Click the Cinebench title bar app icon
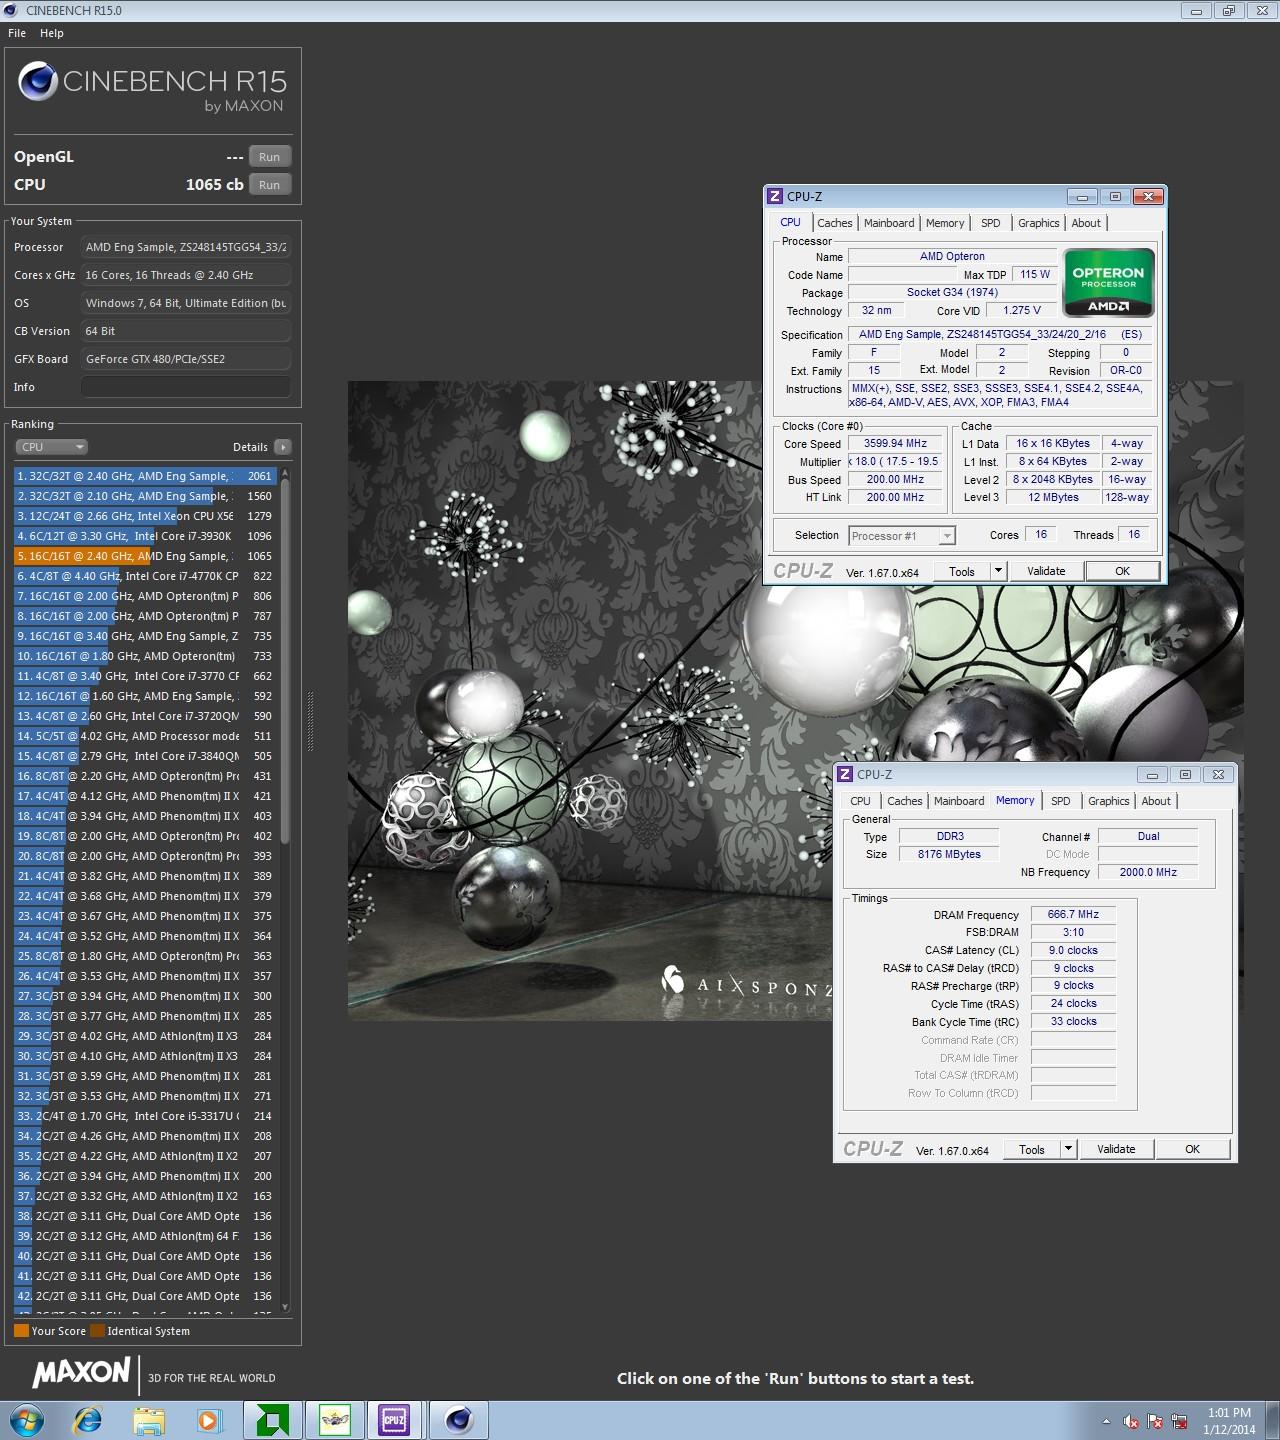Image resolution: width=1280 pixels, height=1440 pixels. (x=12, y=10)
